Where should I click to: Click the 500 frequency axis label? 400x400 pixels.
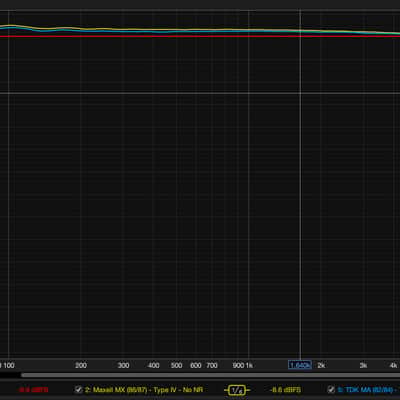pos(176,365)
